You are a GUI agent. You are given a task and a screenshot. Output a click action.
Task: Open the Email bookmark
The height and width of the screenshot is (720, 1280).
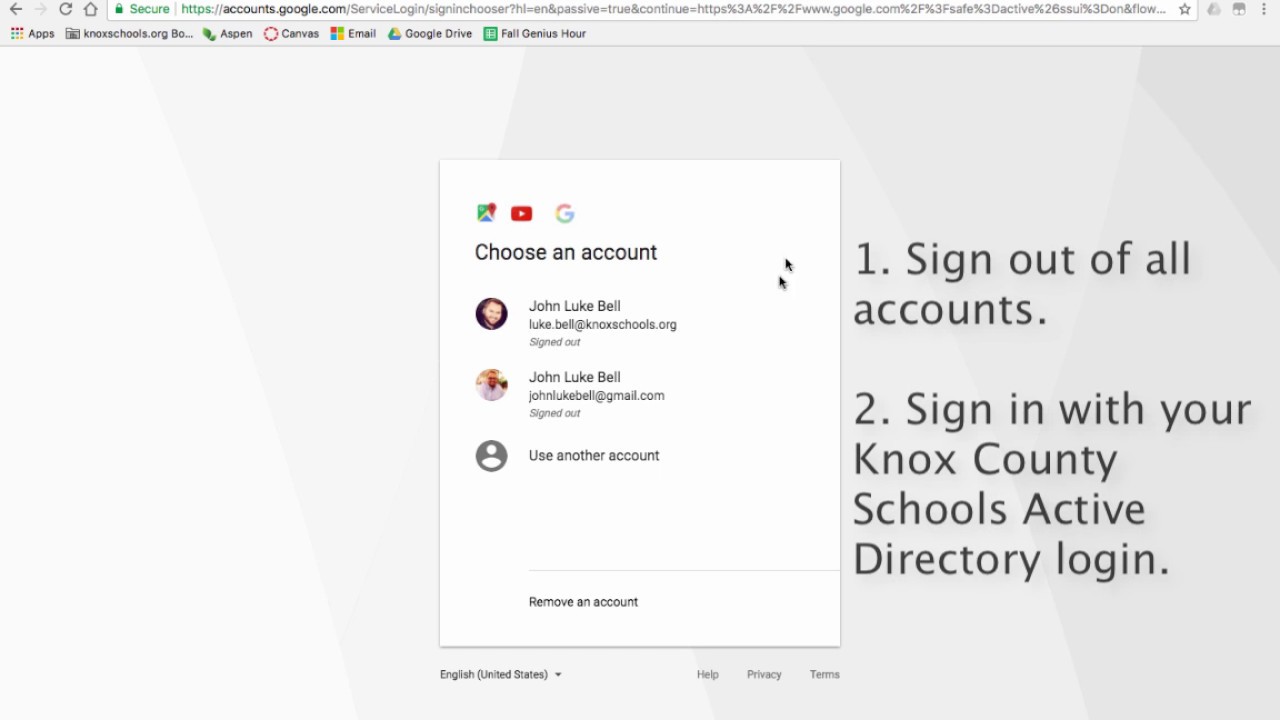[353, 33]
